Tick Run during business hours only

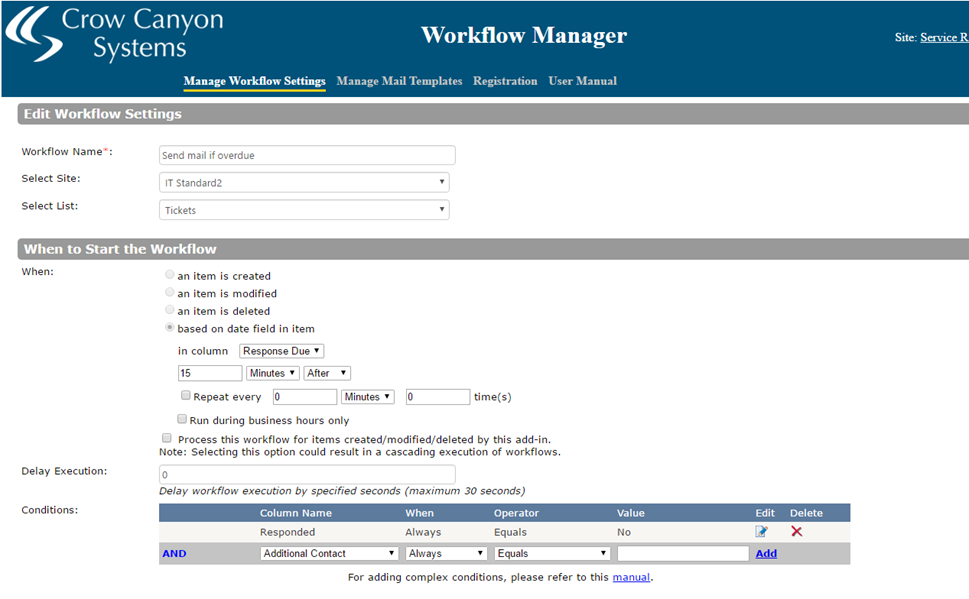tap(182, 419)
